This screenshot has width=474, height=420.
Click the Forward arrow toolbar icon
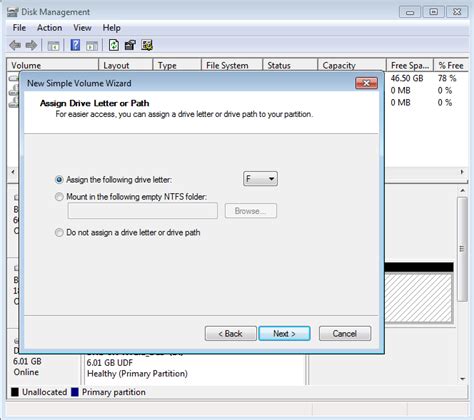click(31, 45)
